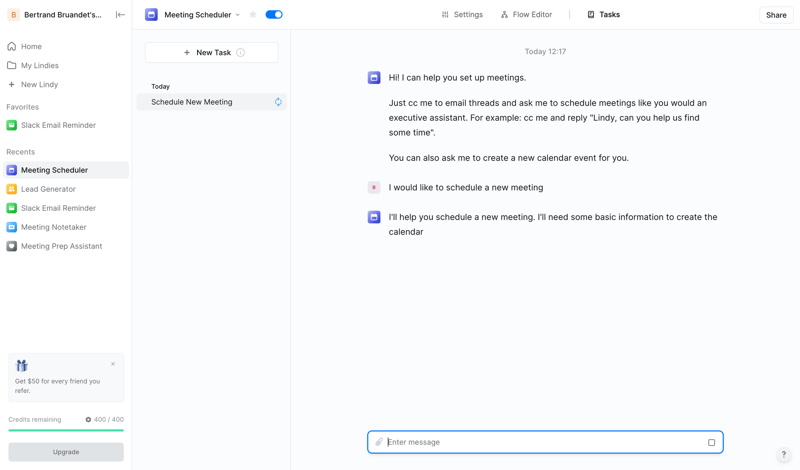This screenshot has height=470, width=800.
Task: Click the Meeting Notetaker blue icon
Action: click(x=11, y=227)
